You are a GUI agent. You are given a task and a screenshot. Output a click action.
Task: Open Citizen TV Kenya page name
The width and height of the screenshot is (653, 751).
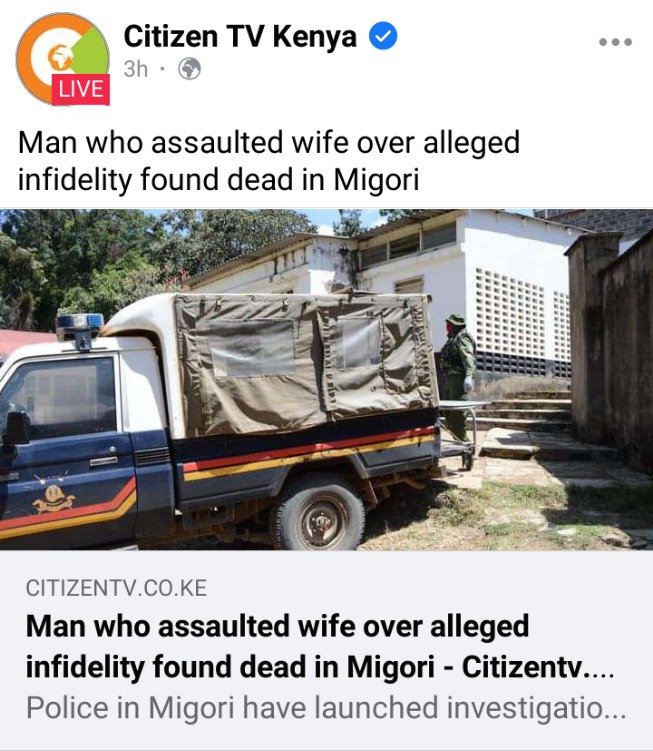(240, 36)
